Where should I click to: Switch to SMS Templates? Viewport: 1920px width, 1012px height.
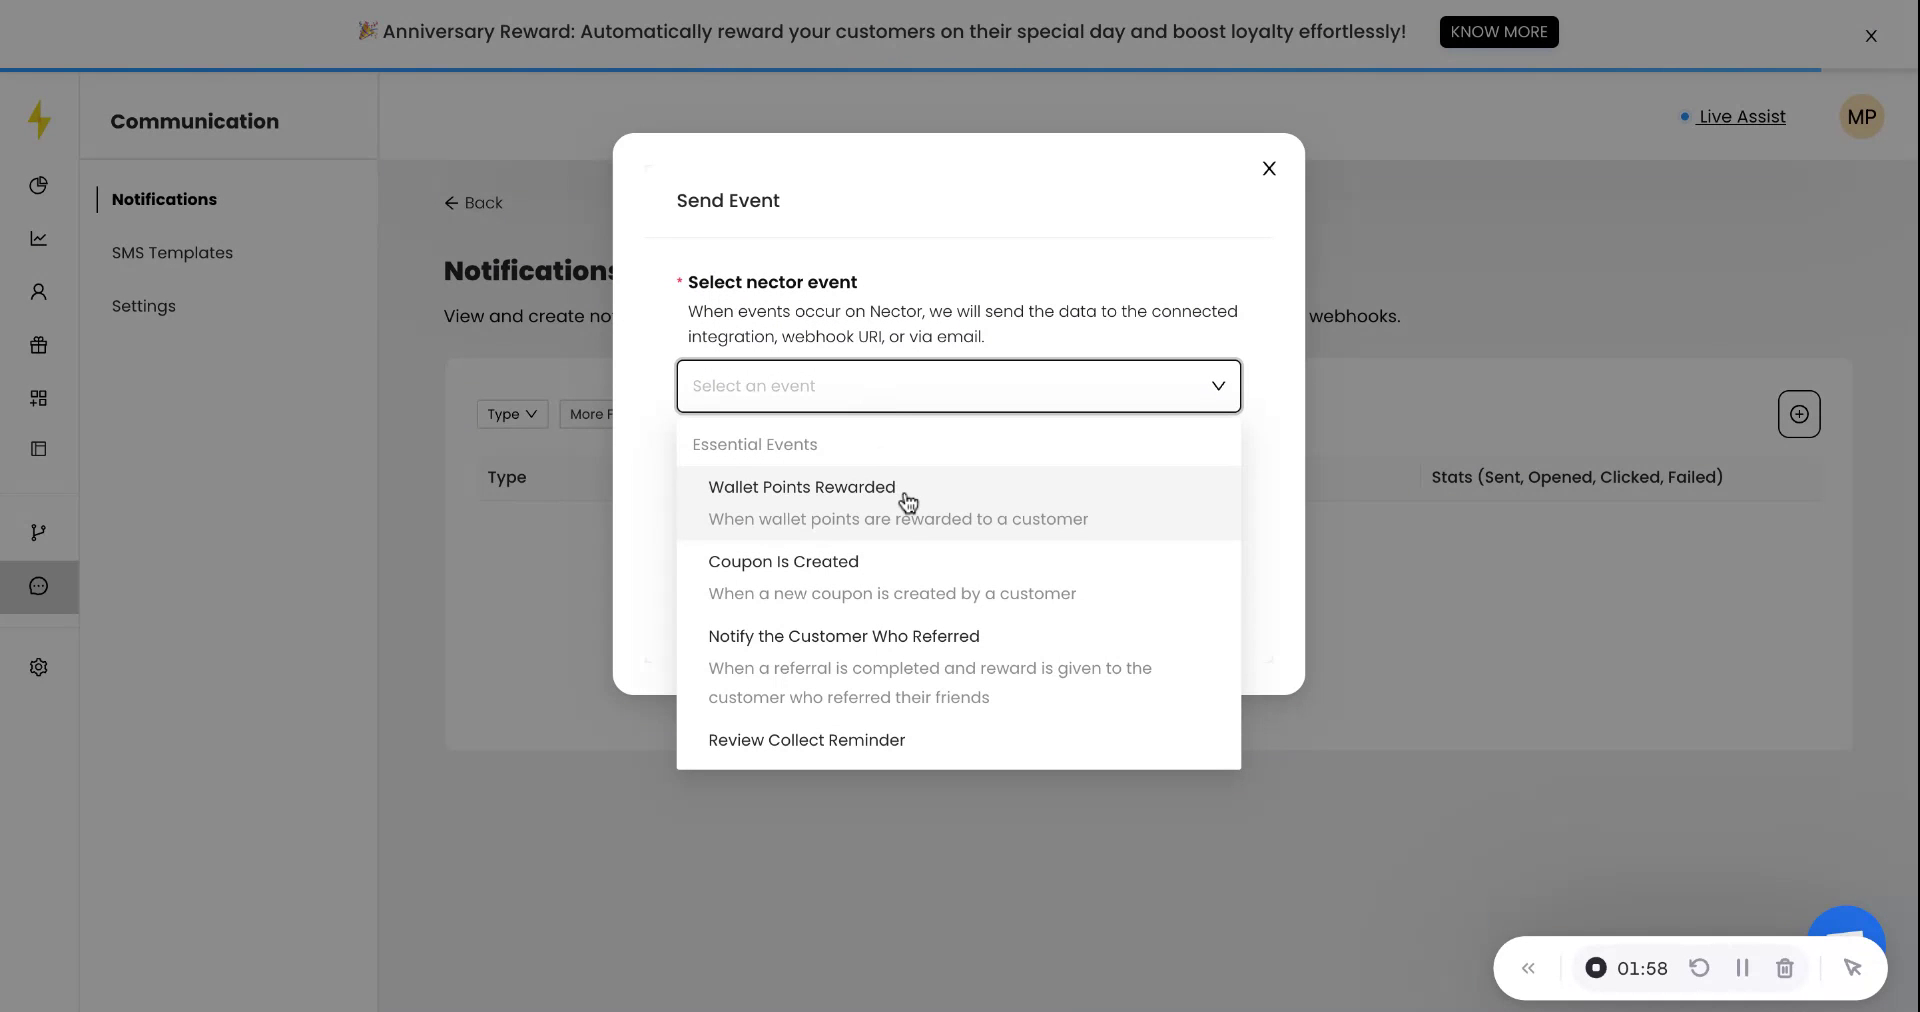[171, 252]
